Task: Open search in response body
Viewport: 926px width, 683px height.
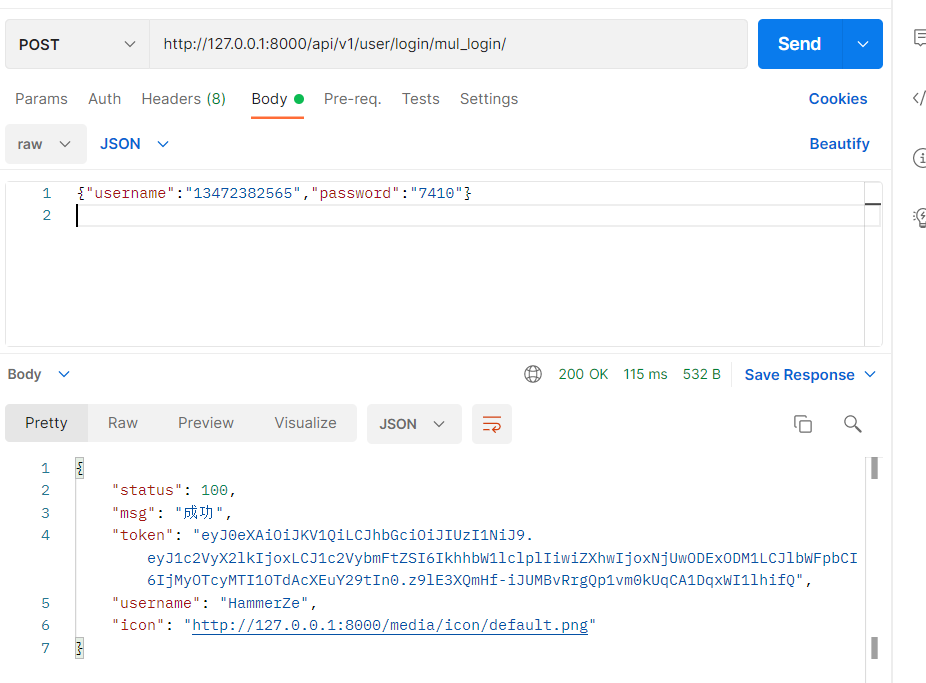Action: (x=852, y=424)
